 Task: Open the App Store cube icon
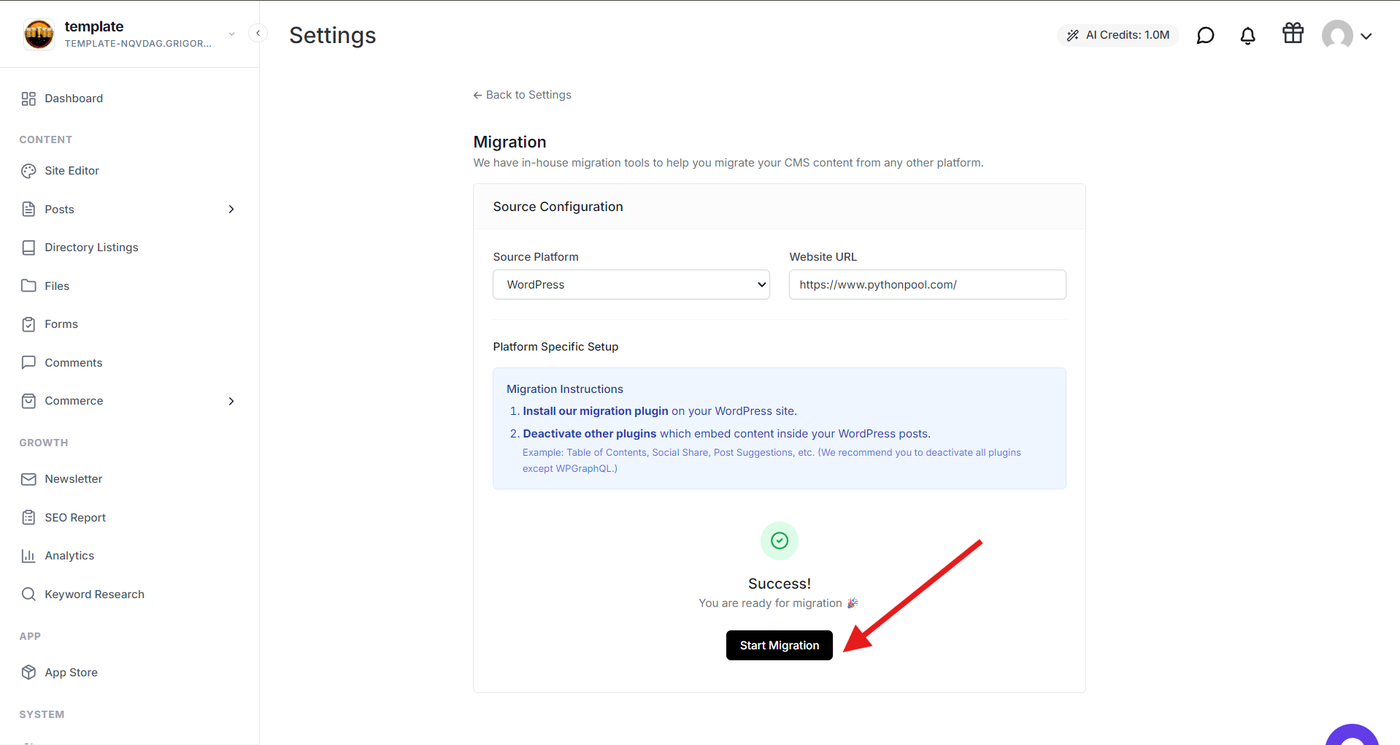pos(28,672)
